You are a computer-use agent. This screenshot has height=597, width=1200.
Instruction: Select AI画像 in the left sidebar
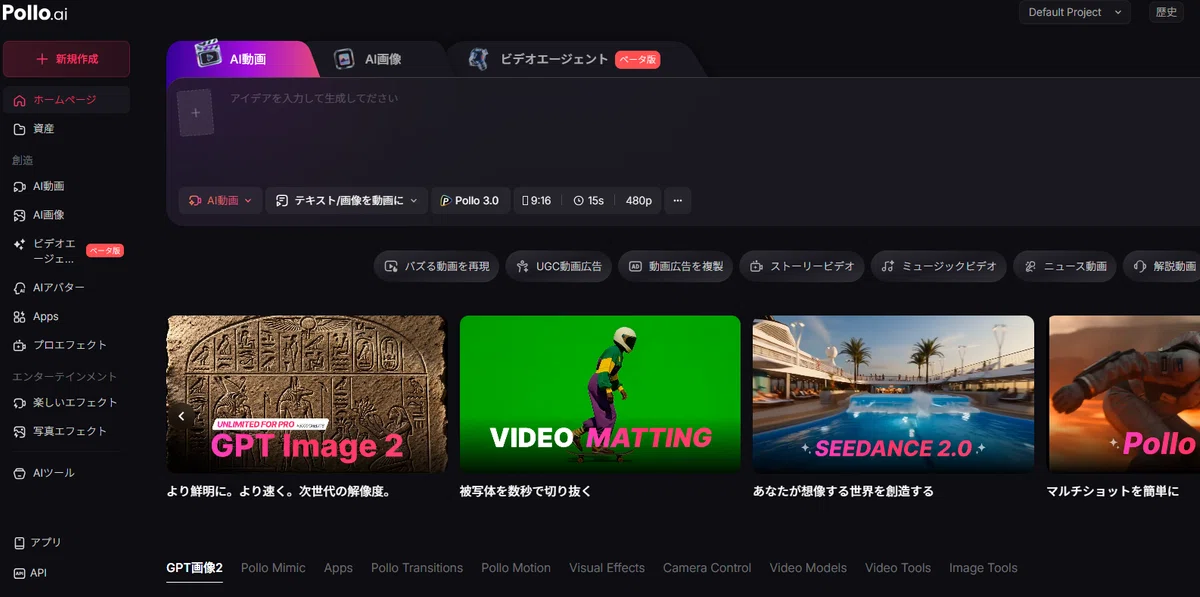coord(66,215)
